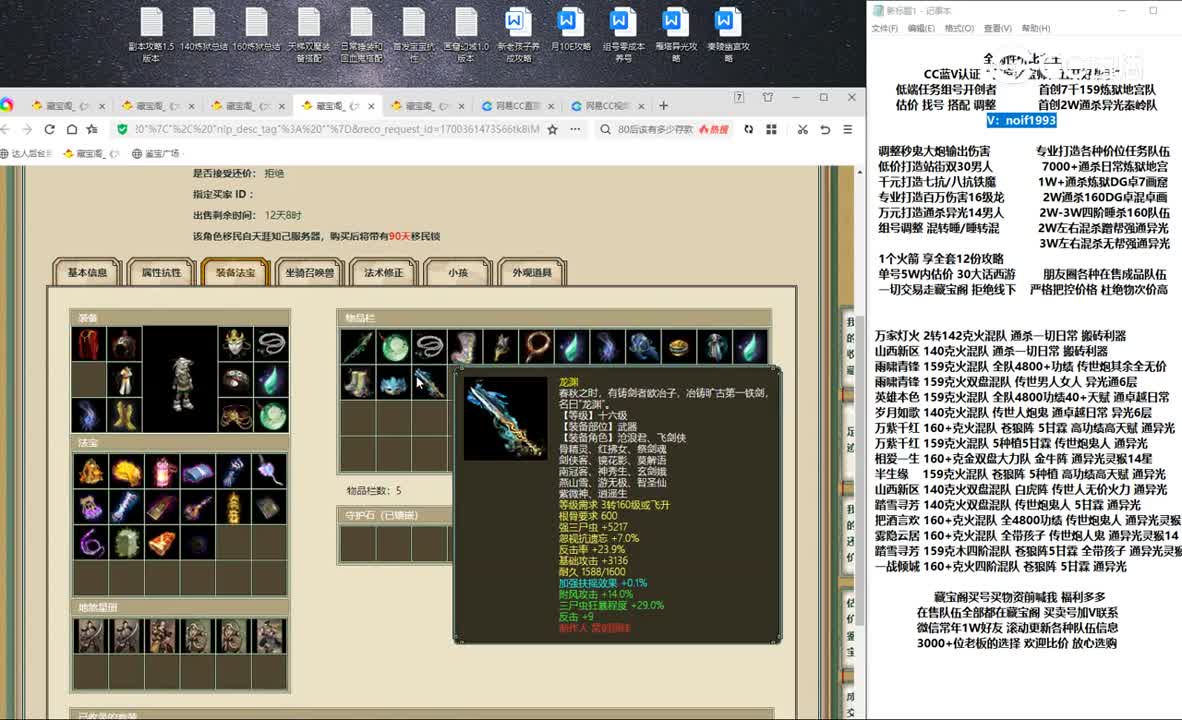
Task: Click the purple whip talisman
Action: pyautogui.click(x=90, y=542)
